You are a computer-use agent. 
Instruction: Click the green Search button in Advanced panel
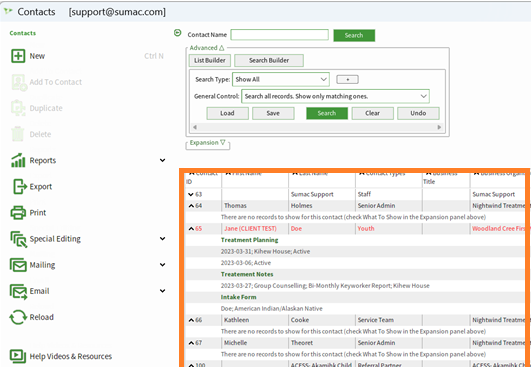click(x=327, y=113)
